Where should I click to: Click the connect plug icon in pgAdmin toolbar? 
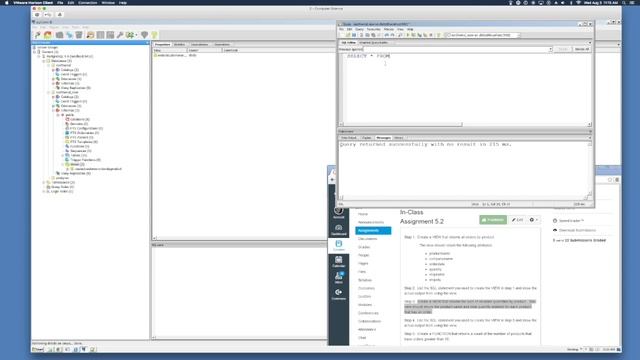tap(38, 36)
